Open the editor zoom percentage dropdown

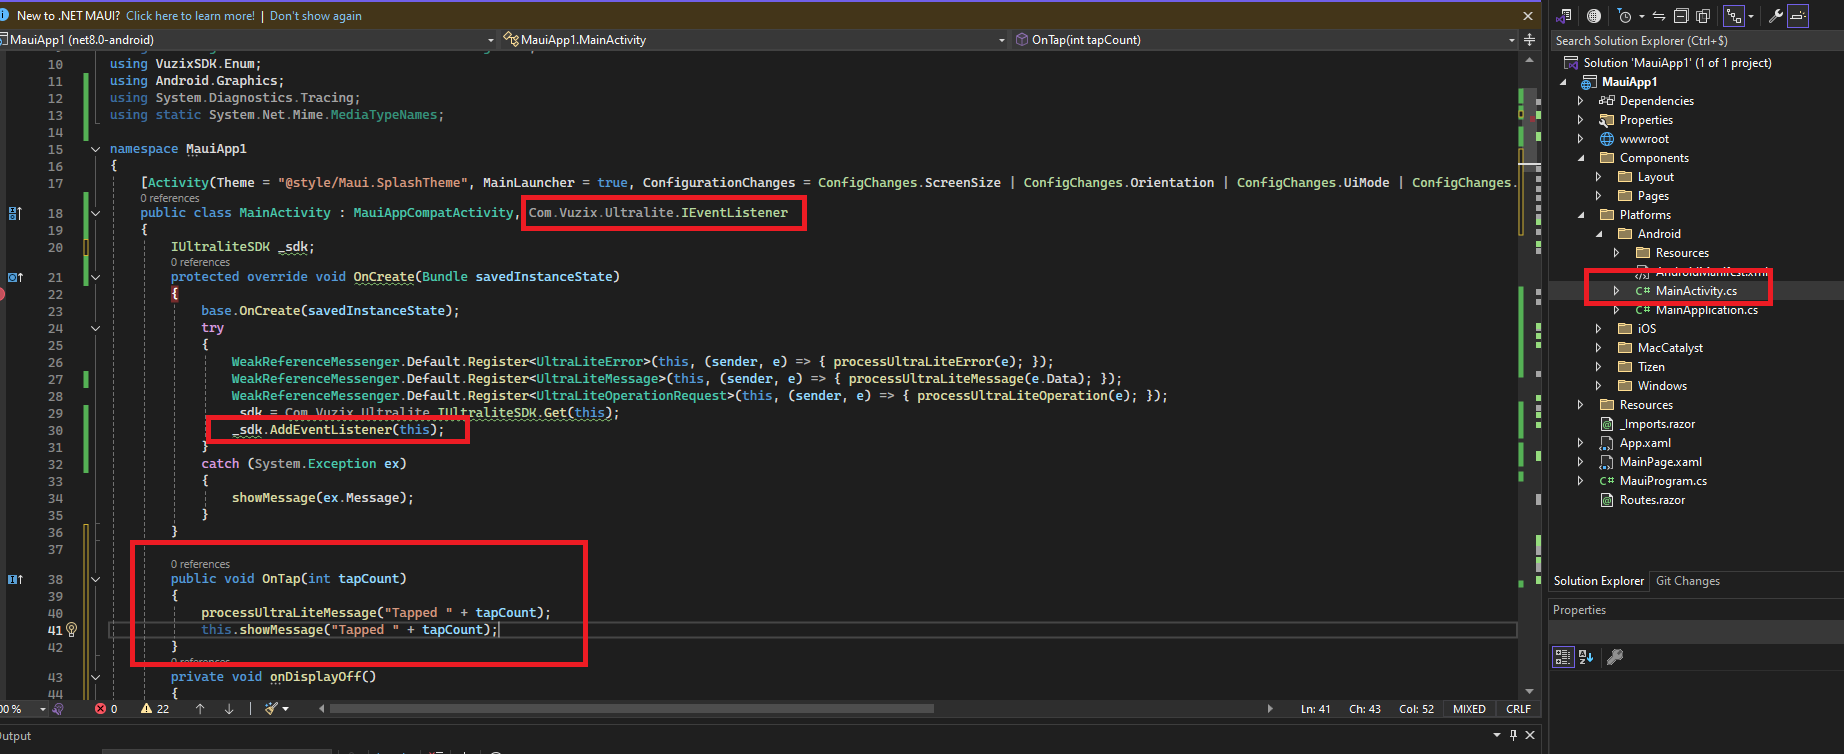click(x=43, y=709)
